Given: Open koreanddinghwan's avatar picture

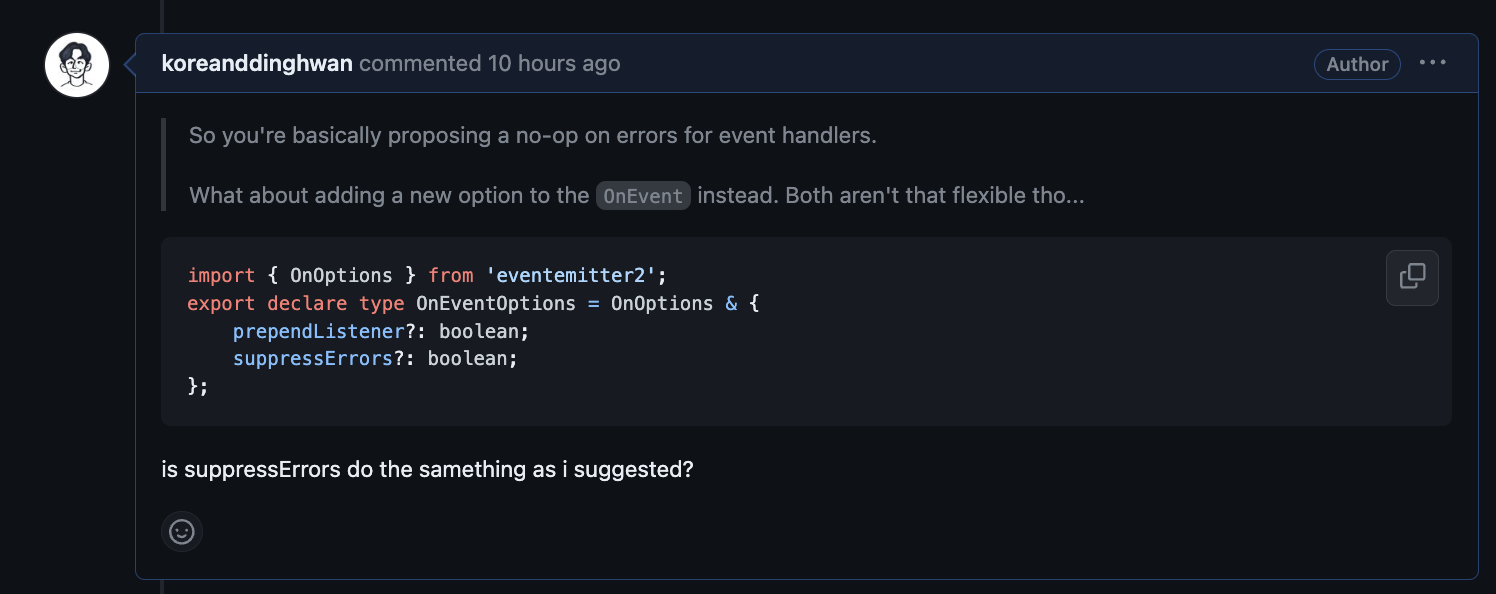Looking at the screenshot, I should 77,65.
